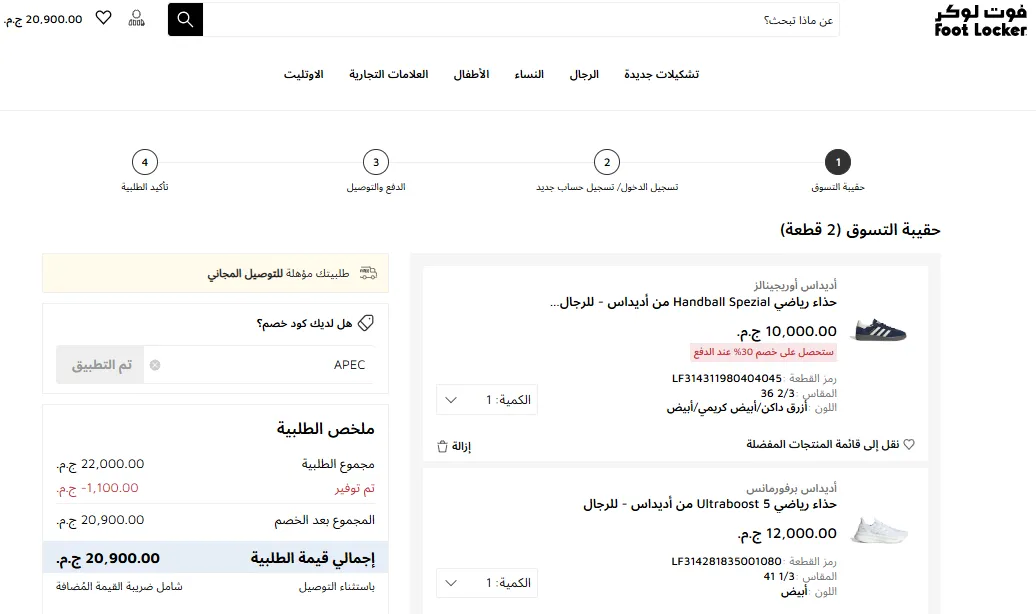This screenshot has width=1036, height=614.
Task: Open Ultraboost 5 shoe thumbnail
Action: 879,531
